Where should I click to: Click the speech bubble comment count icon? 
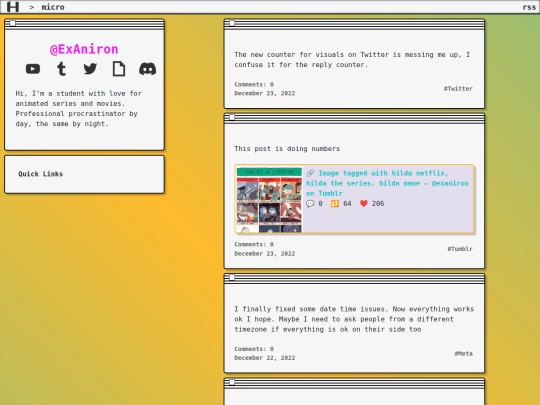pyautogui.click(x=310, y=204)
